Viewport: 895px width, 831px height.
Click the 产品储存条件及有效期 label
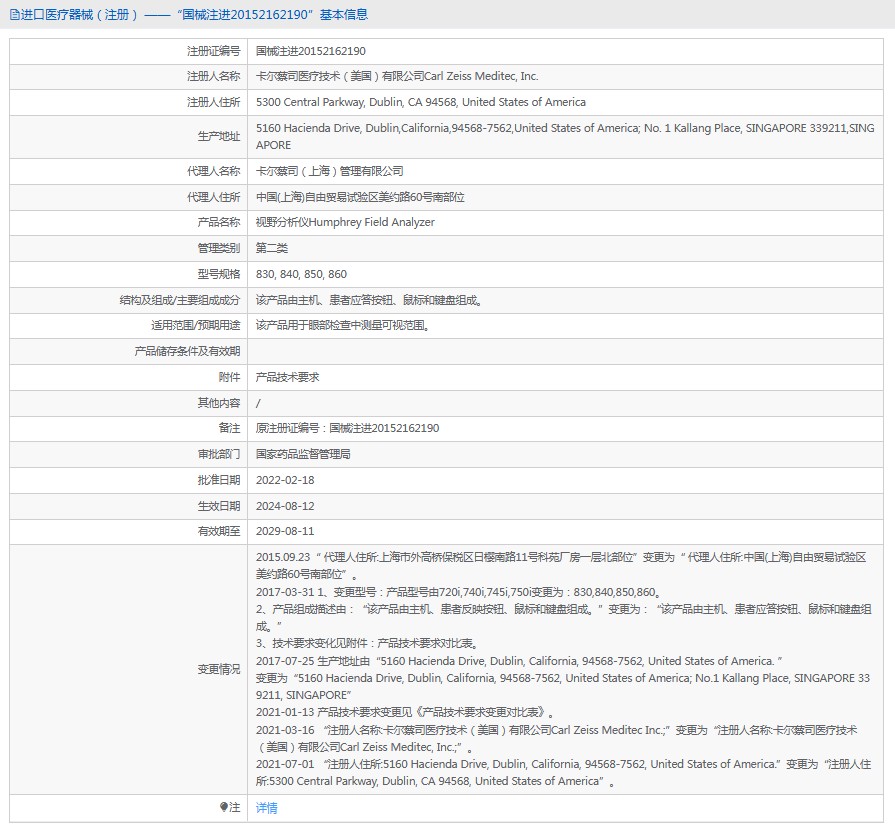coord(187,352)
